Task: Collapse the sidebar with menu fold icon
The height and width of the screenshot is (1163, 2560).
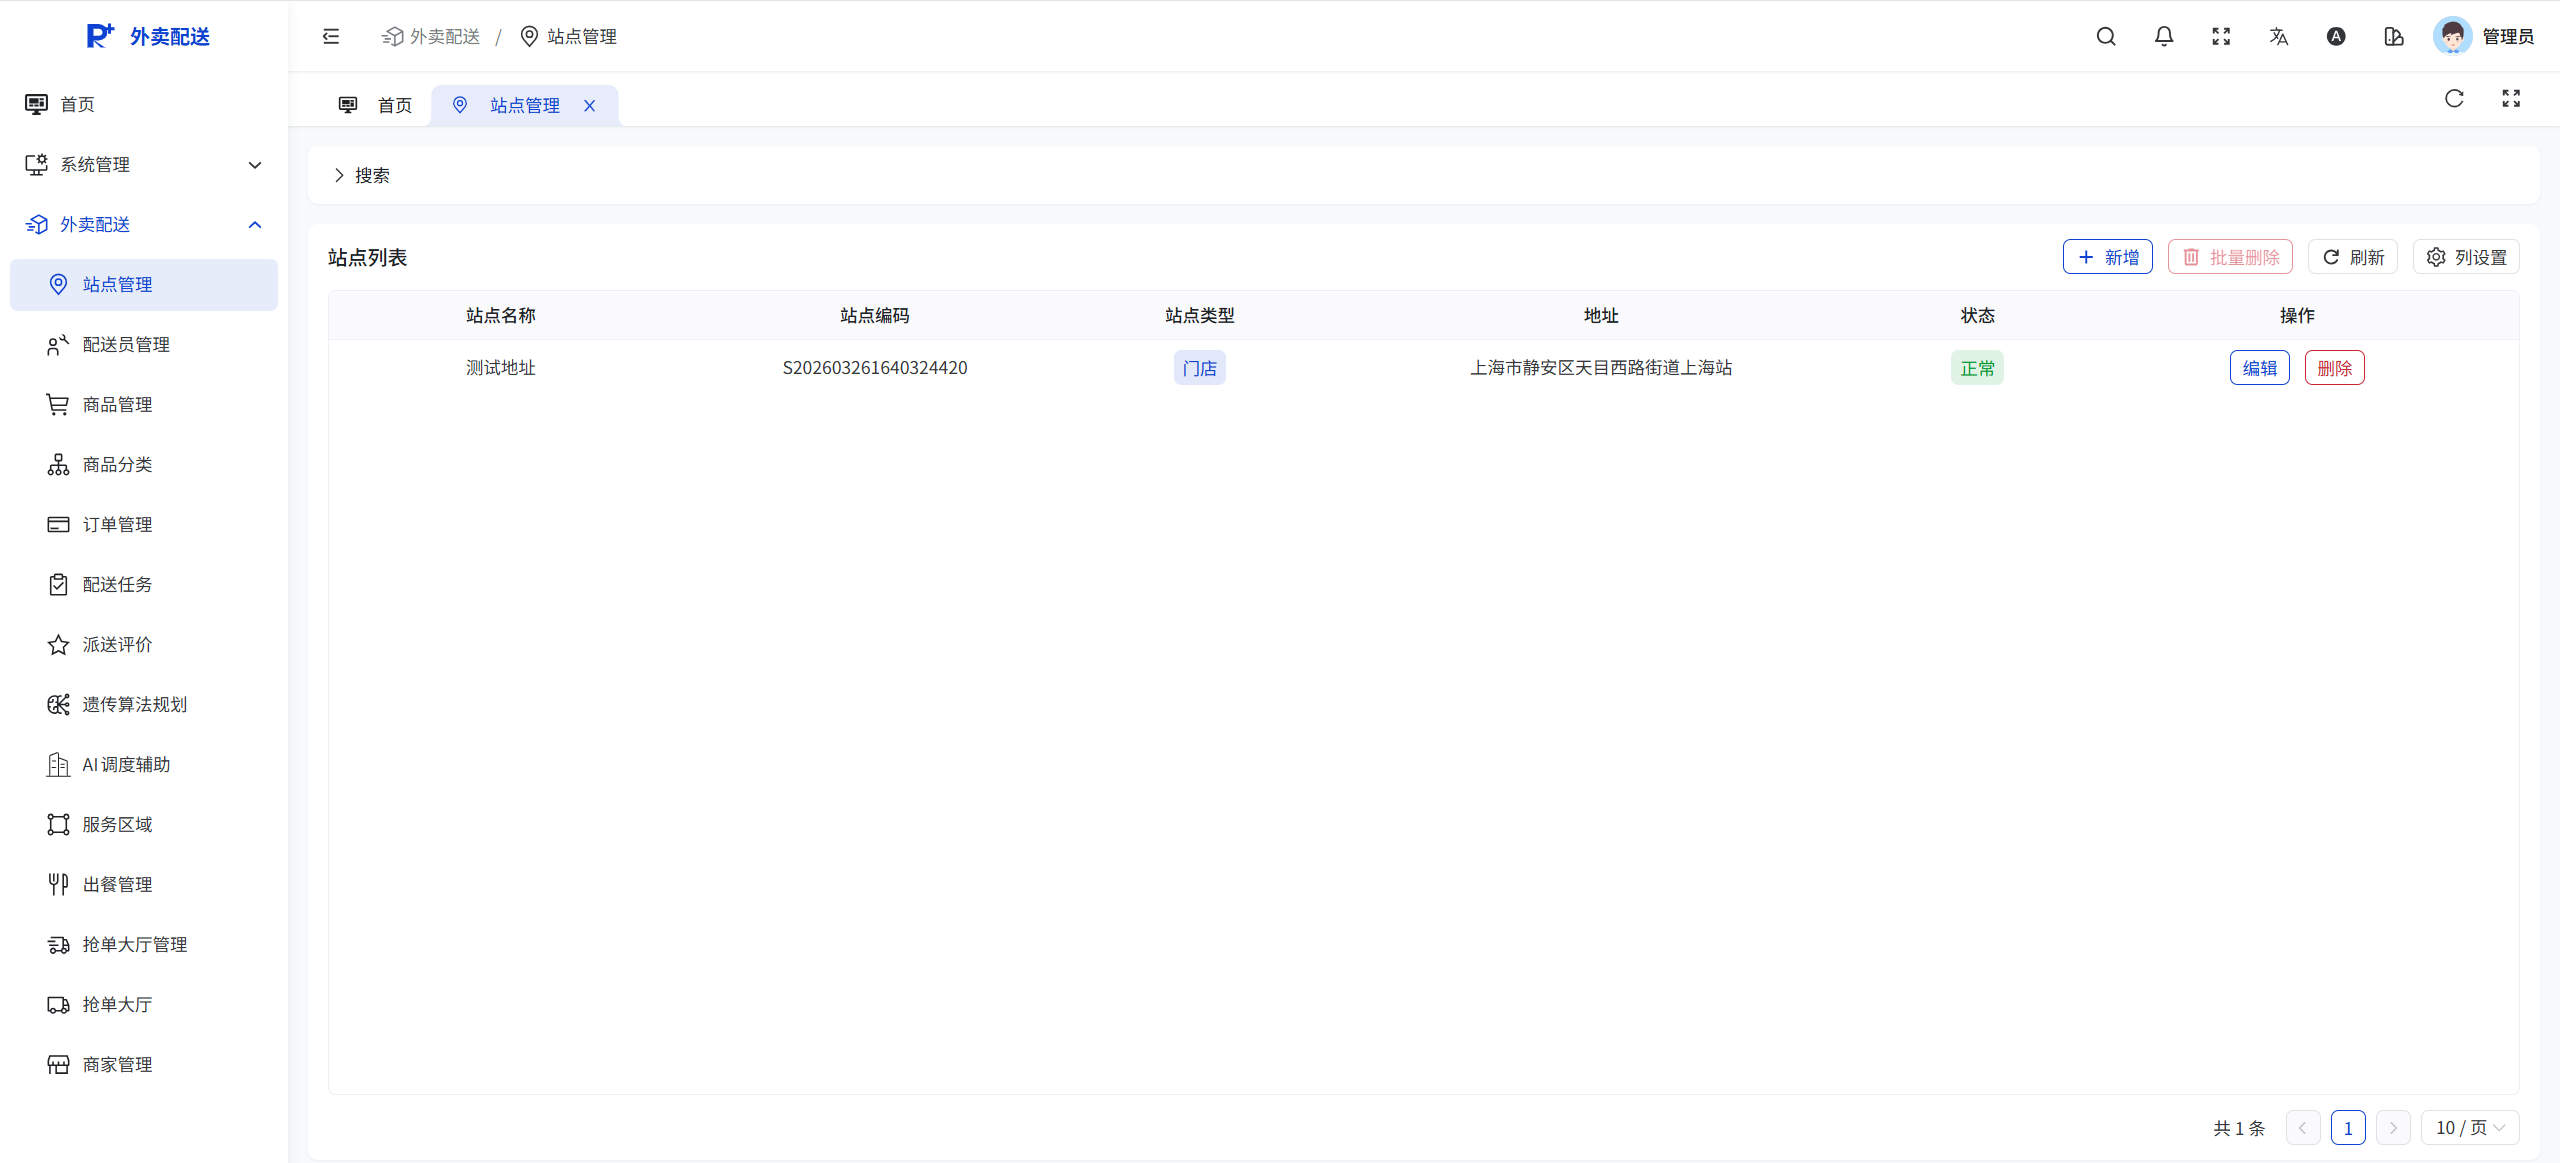Action: (331, 37)
